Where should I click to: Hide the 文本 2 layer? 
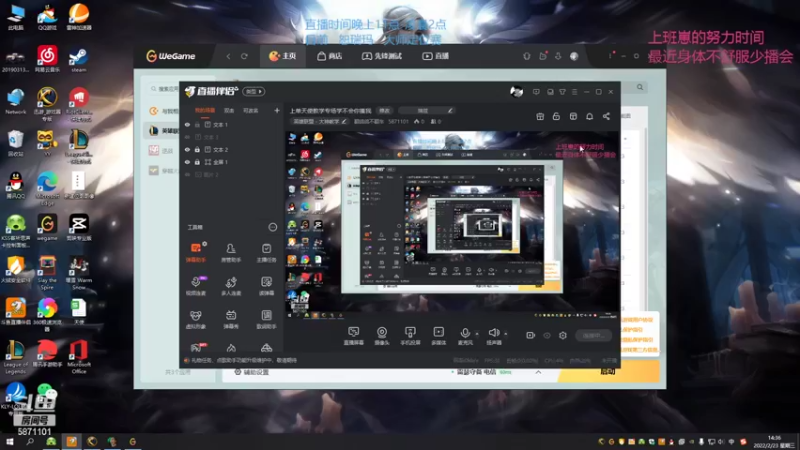click(187, 149)
